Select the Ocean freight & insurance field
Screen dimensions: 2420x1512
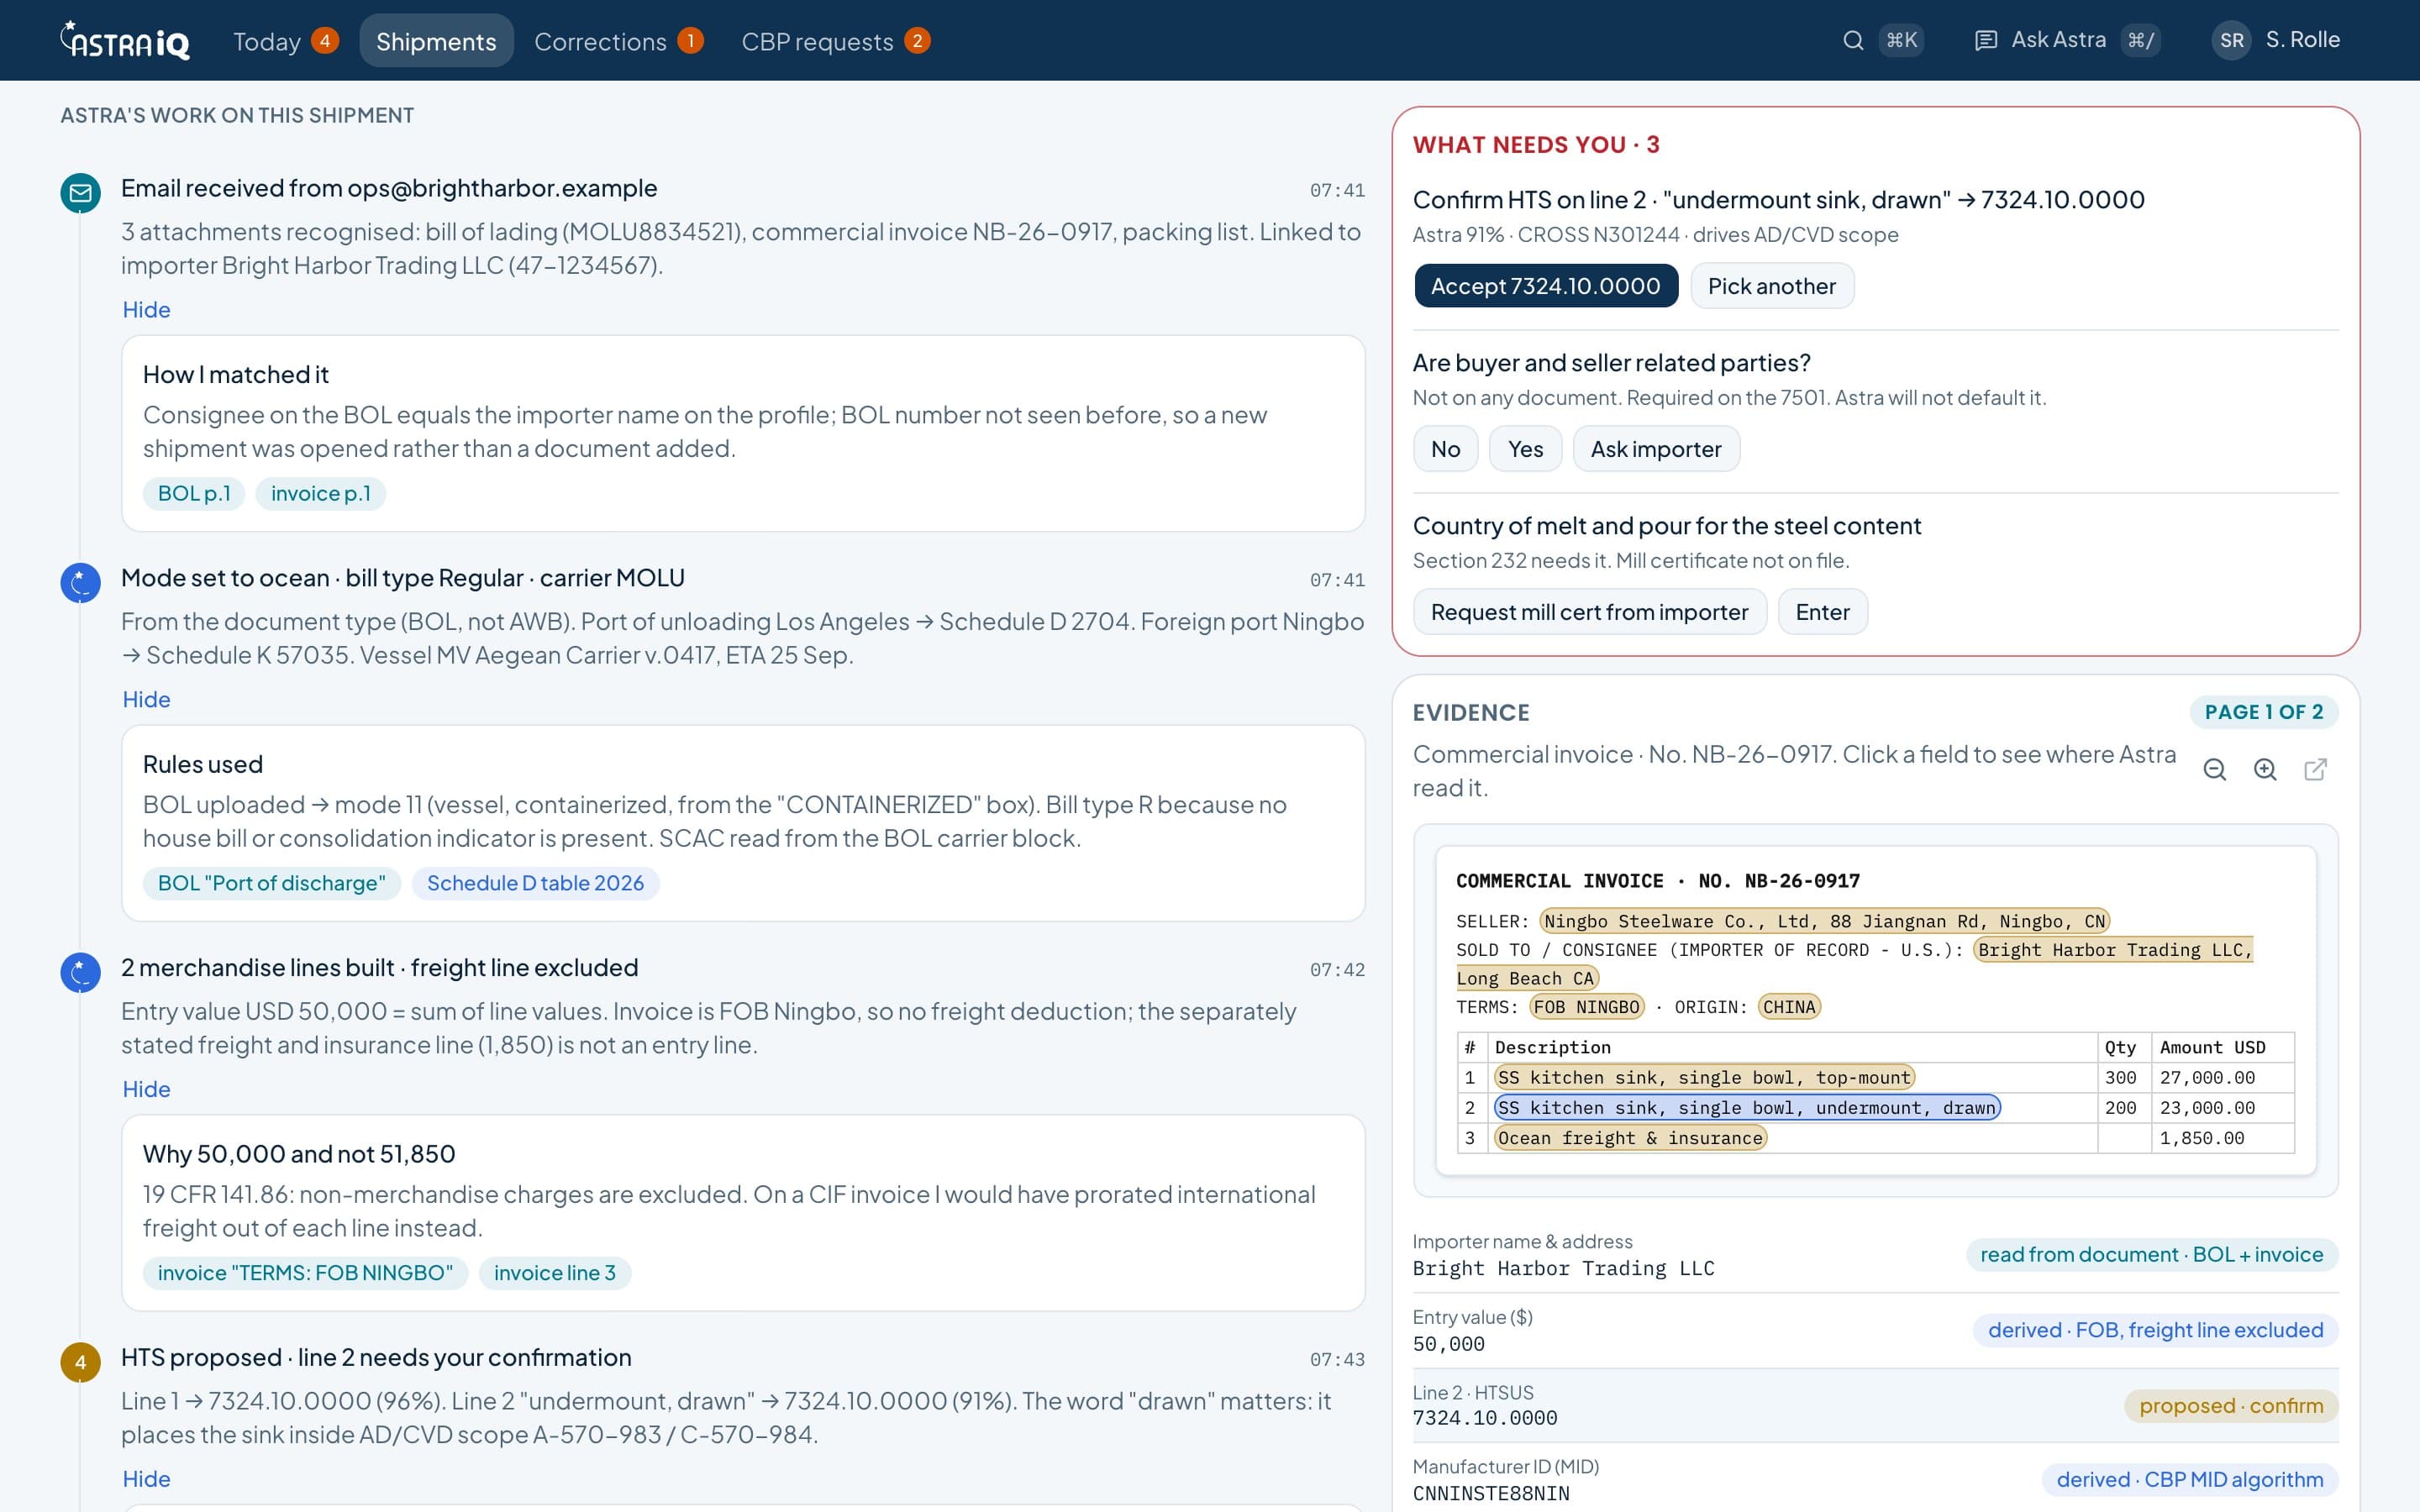tap(1630, 1138)
